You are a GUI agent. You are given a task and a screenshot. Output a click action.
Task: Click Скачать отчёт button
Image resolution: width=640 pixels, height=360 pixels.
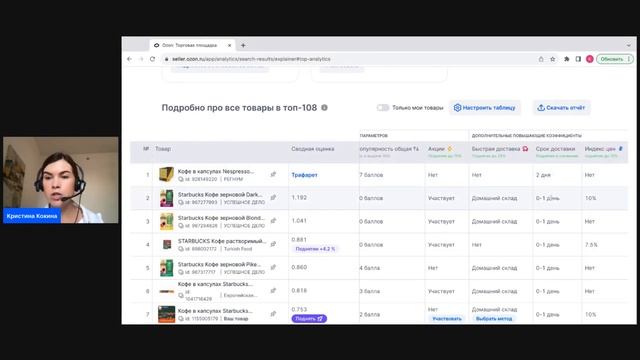561,108
